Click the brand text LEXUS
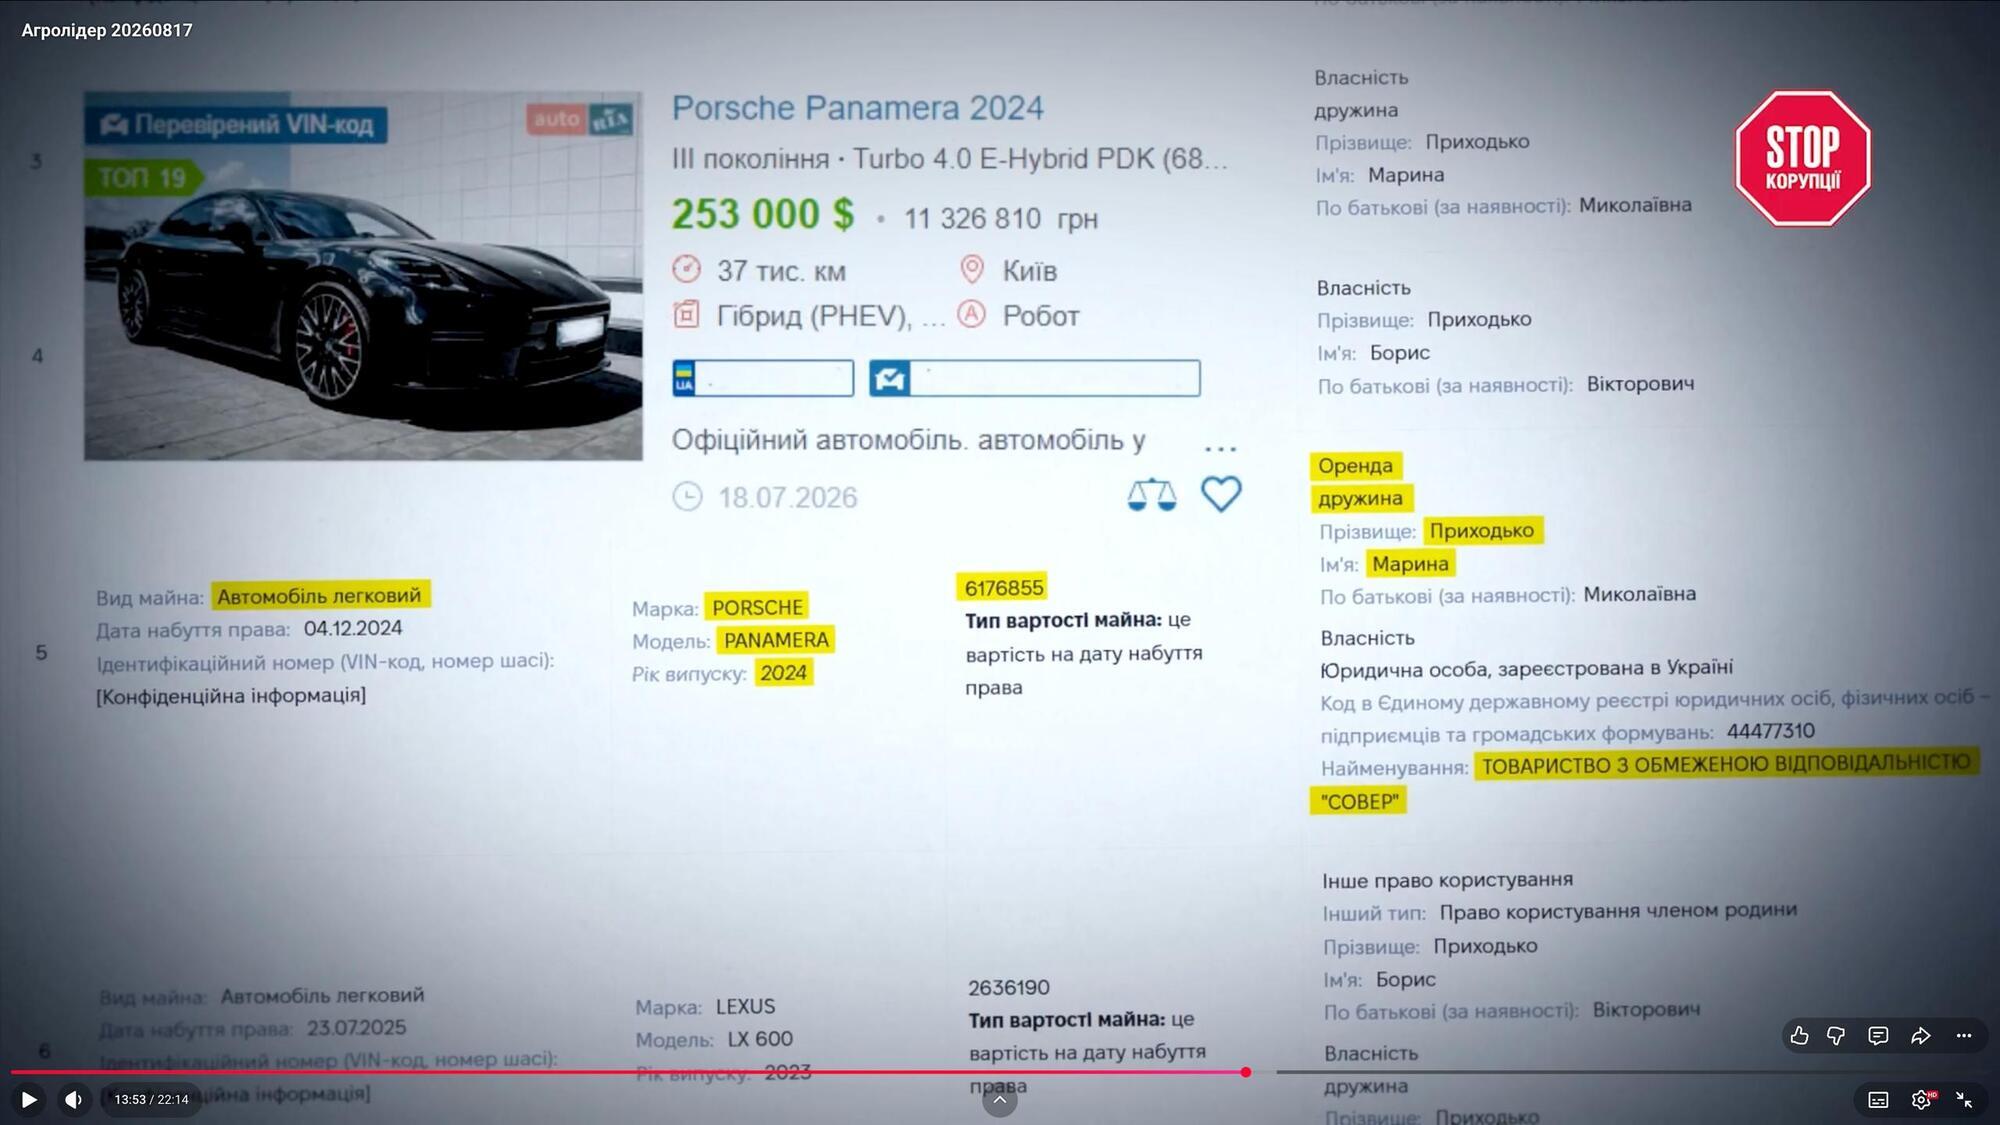Image resolution: width=2000 pixels, height=1125 pixels. [x=745, y=1006]
